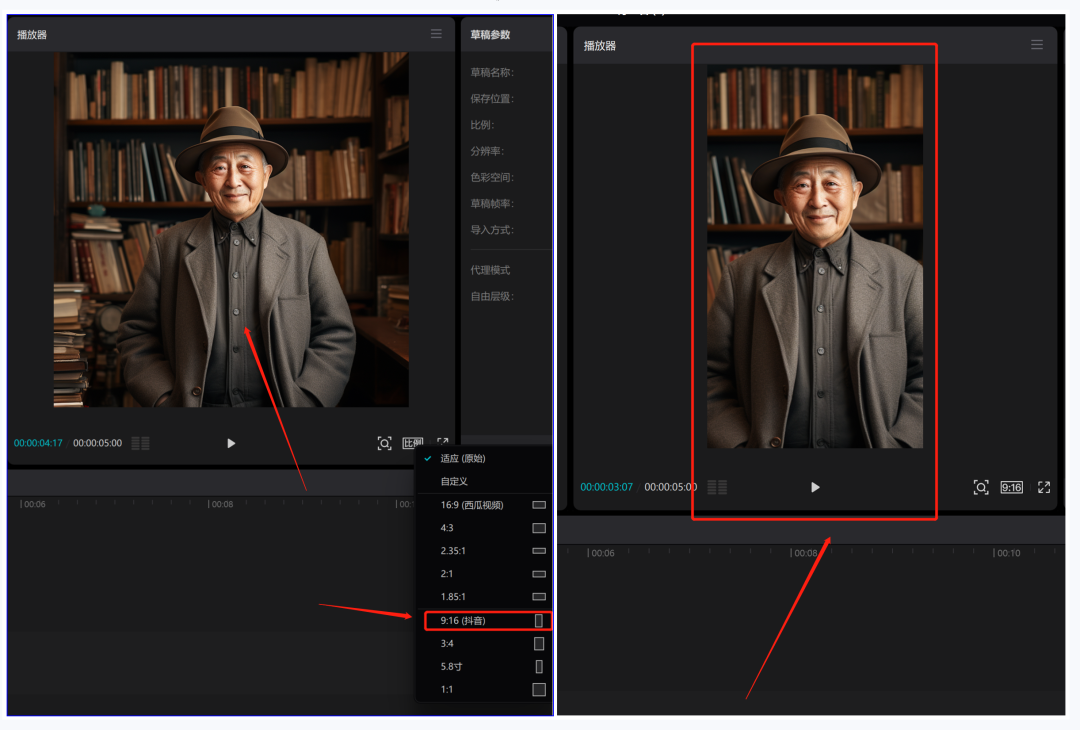Click 草稿参数 panel title
This screenshot has width=1080, height=730.
click(490, 34)
